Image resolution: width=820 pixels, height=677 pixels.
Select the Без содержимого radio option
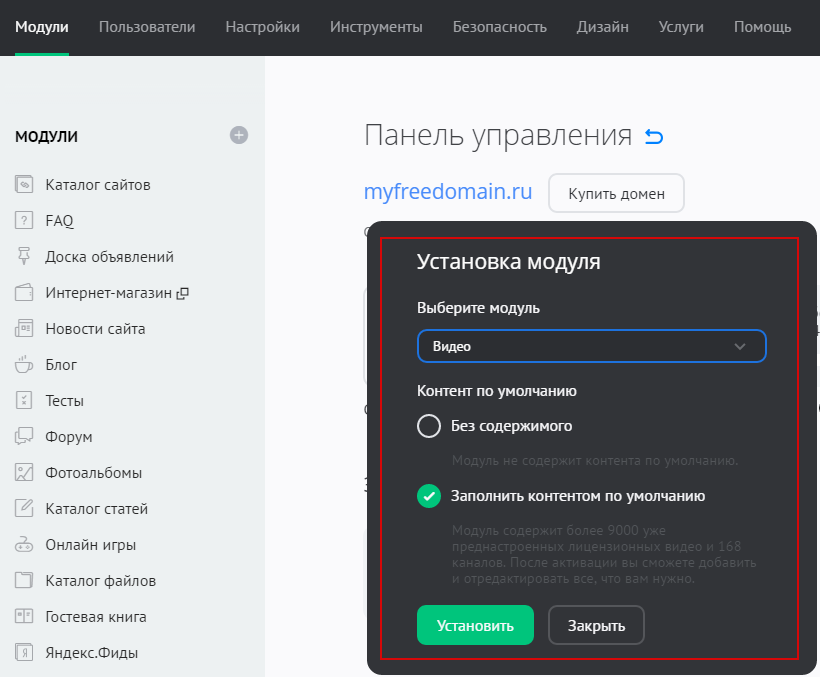[x=429, y=426]
